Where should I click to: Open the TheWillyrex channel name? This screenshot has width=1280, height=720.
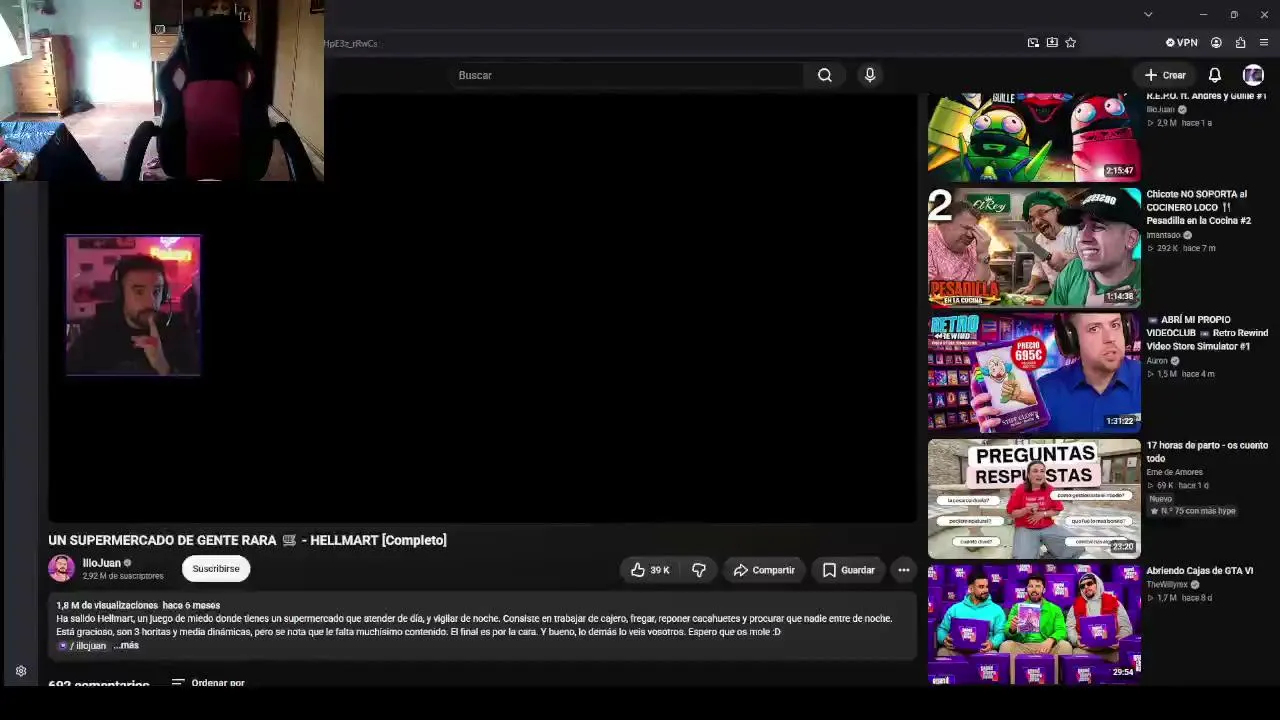click(1167, 585)
